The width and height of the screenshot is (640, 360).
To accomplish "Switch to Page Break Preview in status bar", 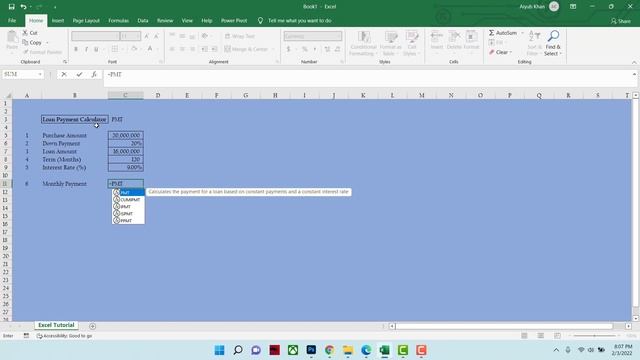I will pos(557,336).
